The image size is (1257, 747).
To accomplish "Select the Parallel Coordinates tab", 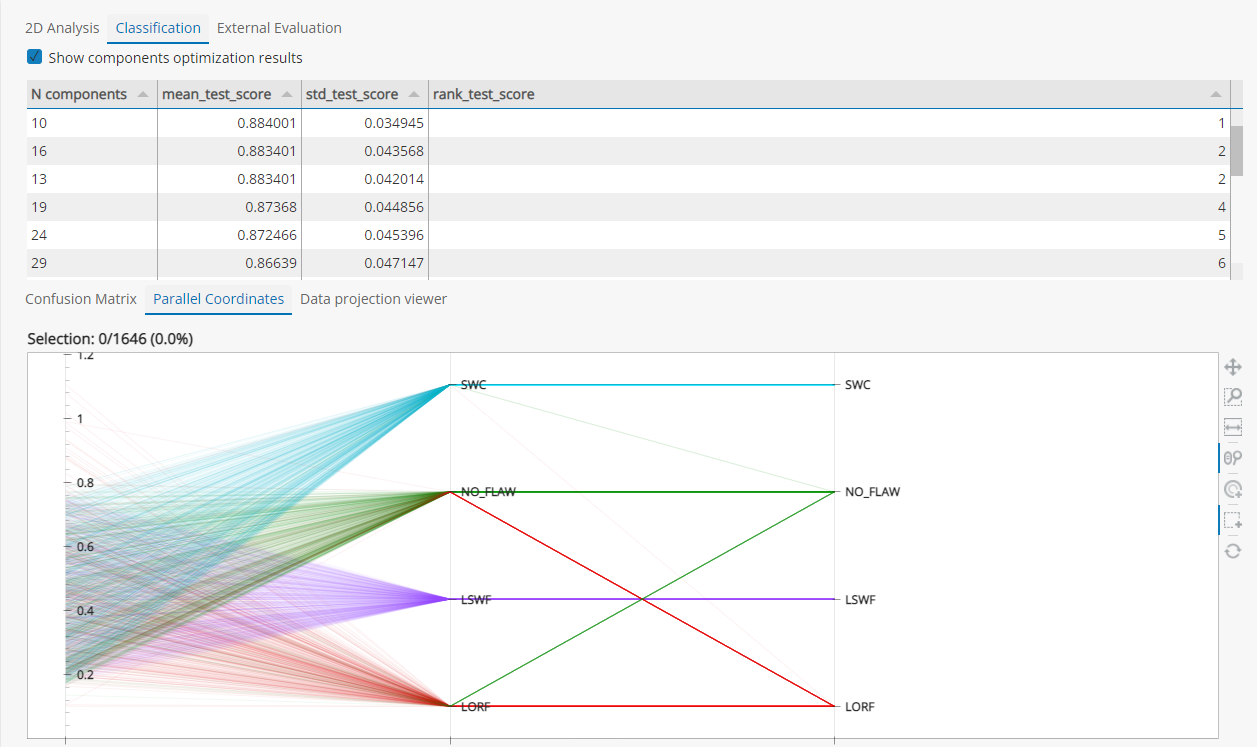I will click(219, 299).
